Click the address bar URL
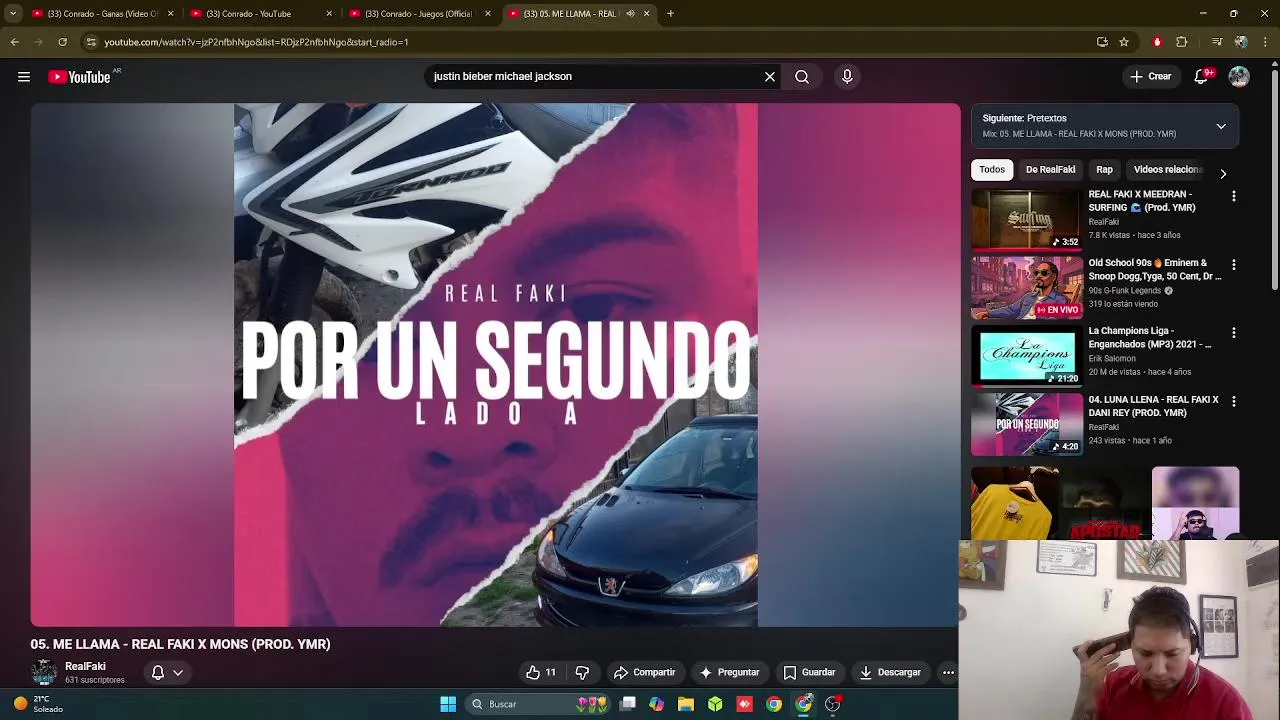The image size is (1280, 720). pyautogui.click(x=256, y=42)
